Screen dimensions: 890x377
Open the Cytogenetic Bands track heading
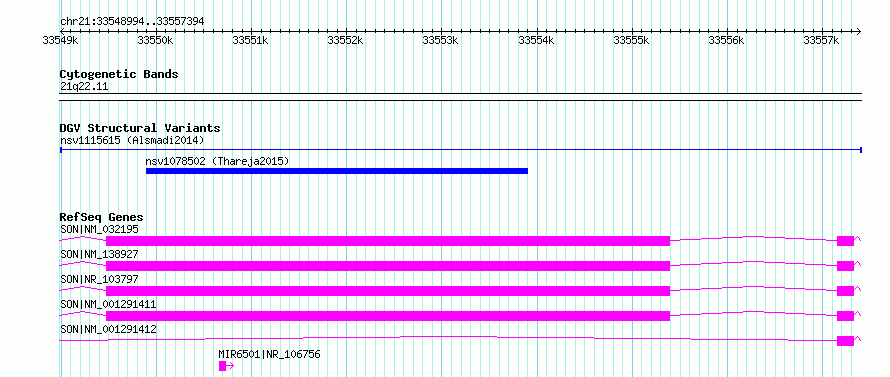(119, 74)
